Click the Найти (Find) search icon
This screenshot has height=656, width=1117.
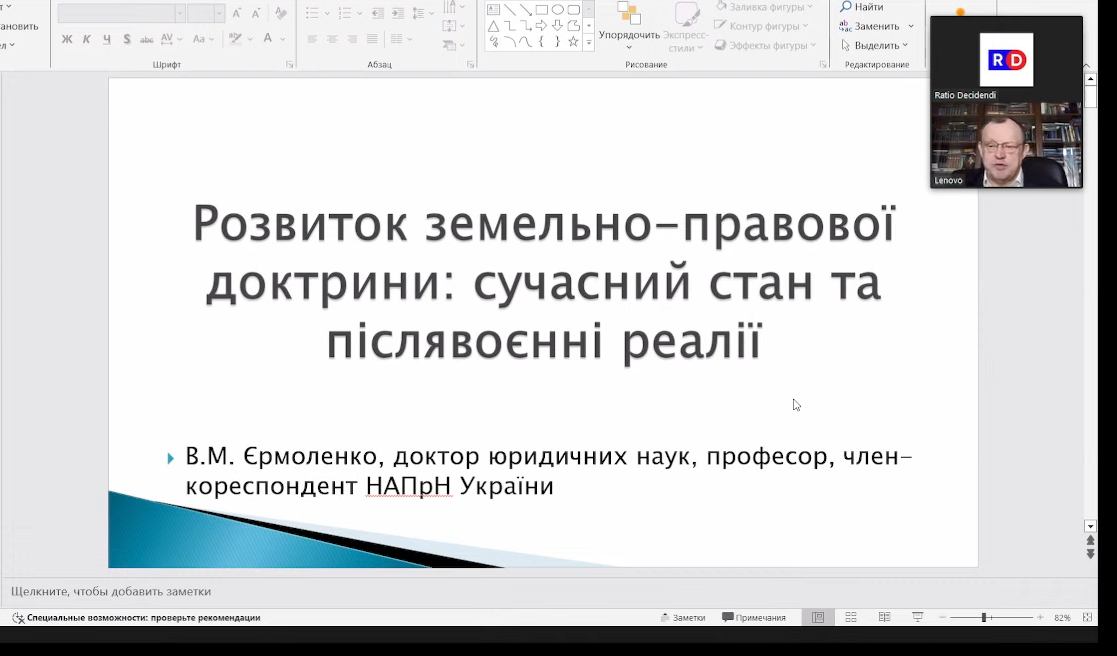(x=846, y=7)
